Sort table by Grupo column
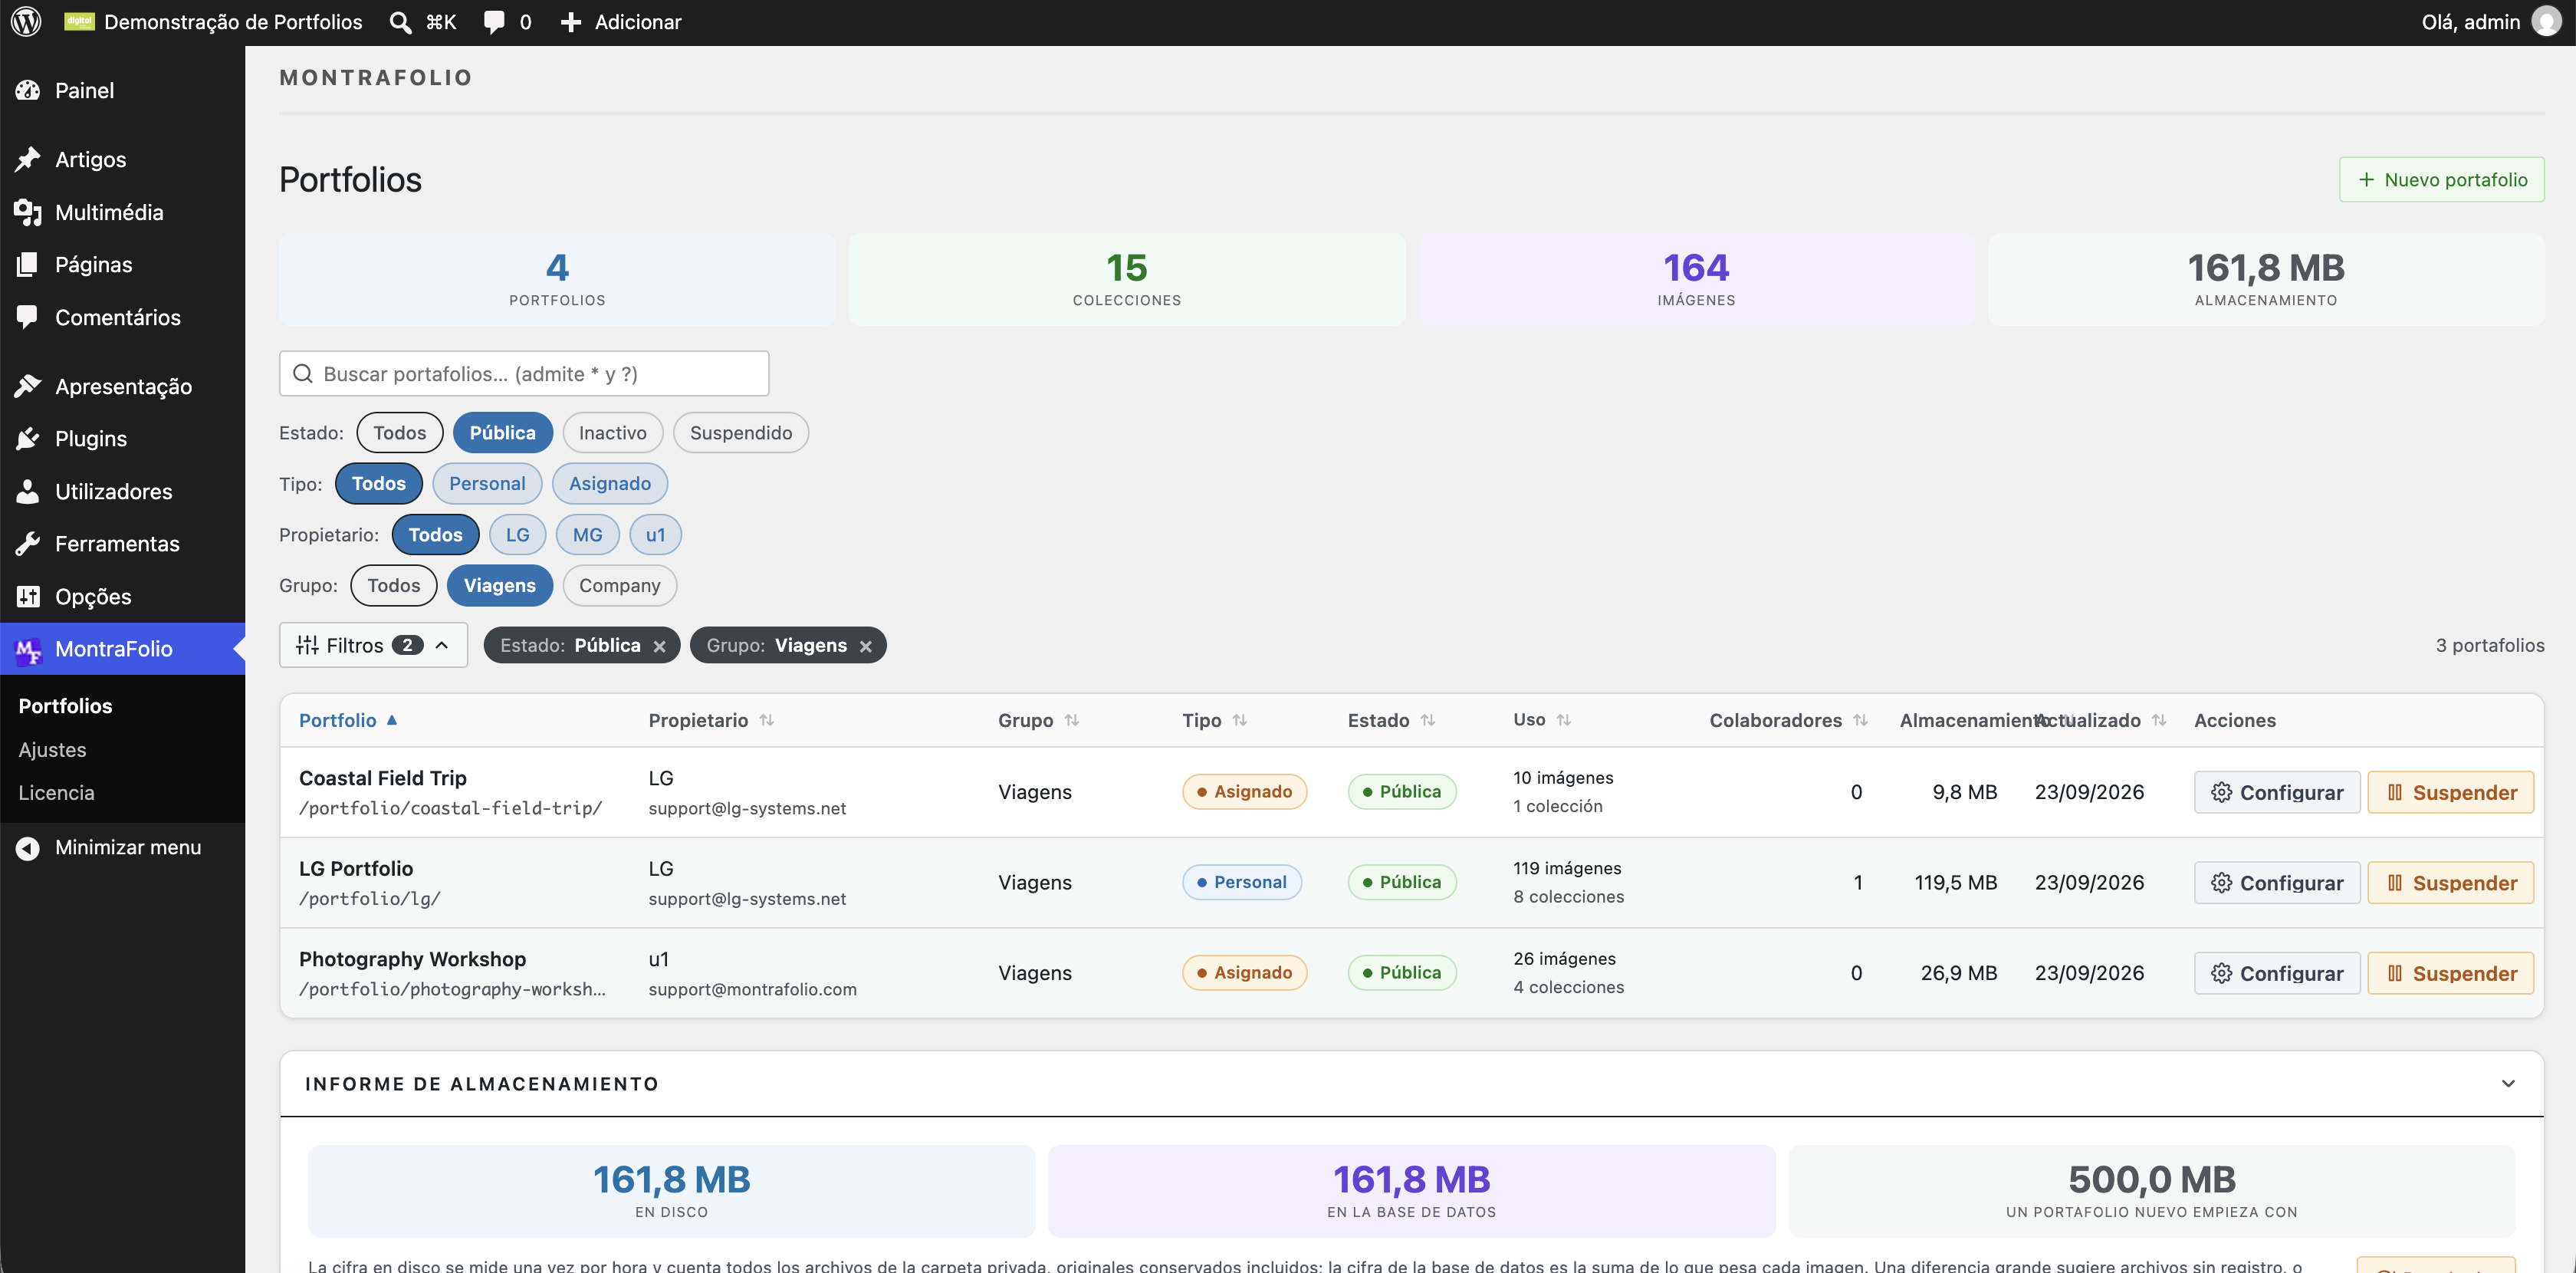 1038,720
